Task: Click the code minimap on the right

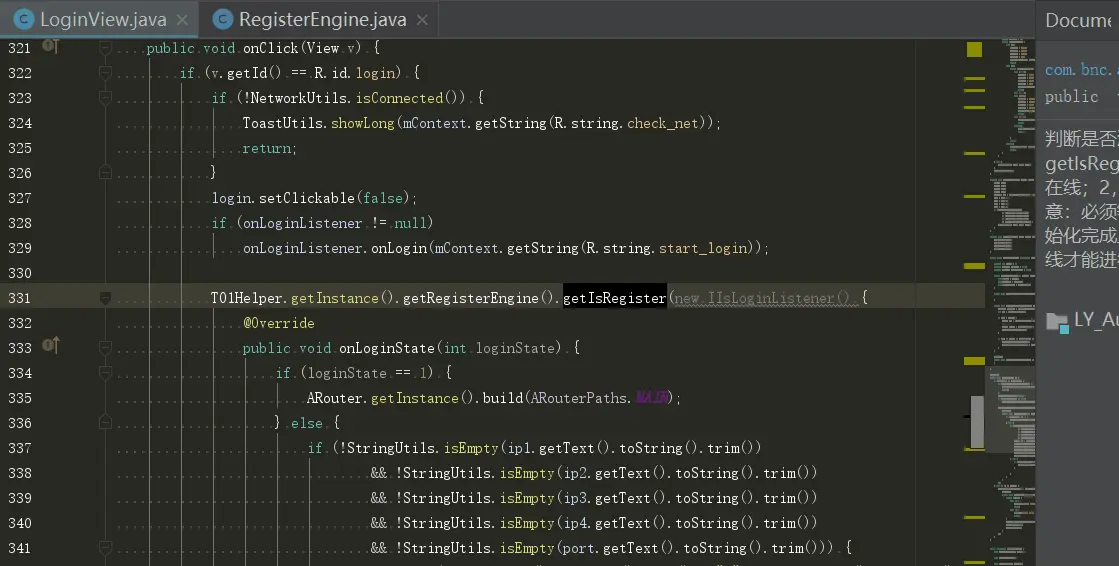Action: [x=1011, y=302]
